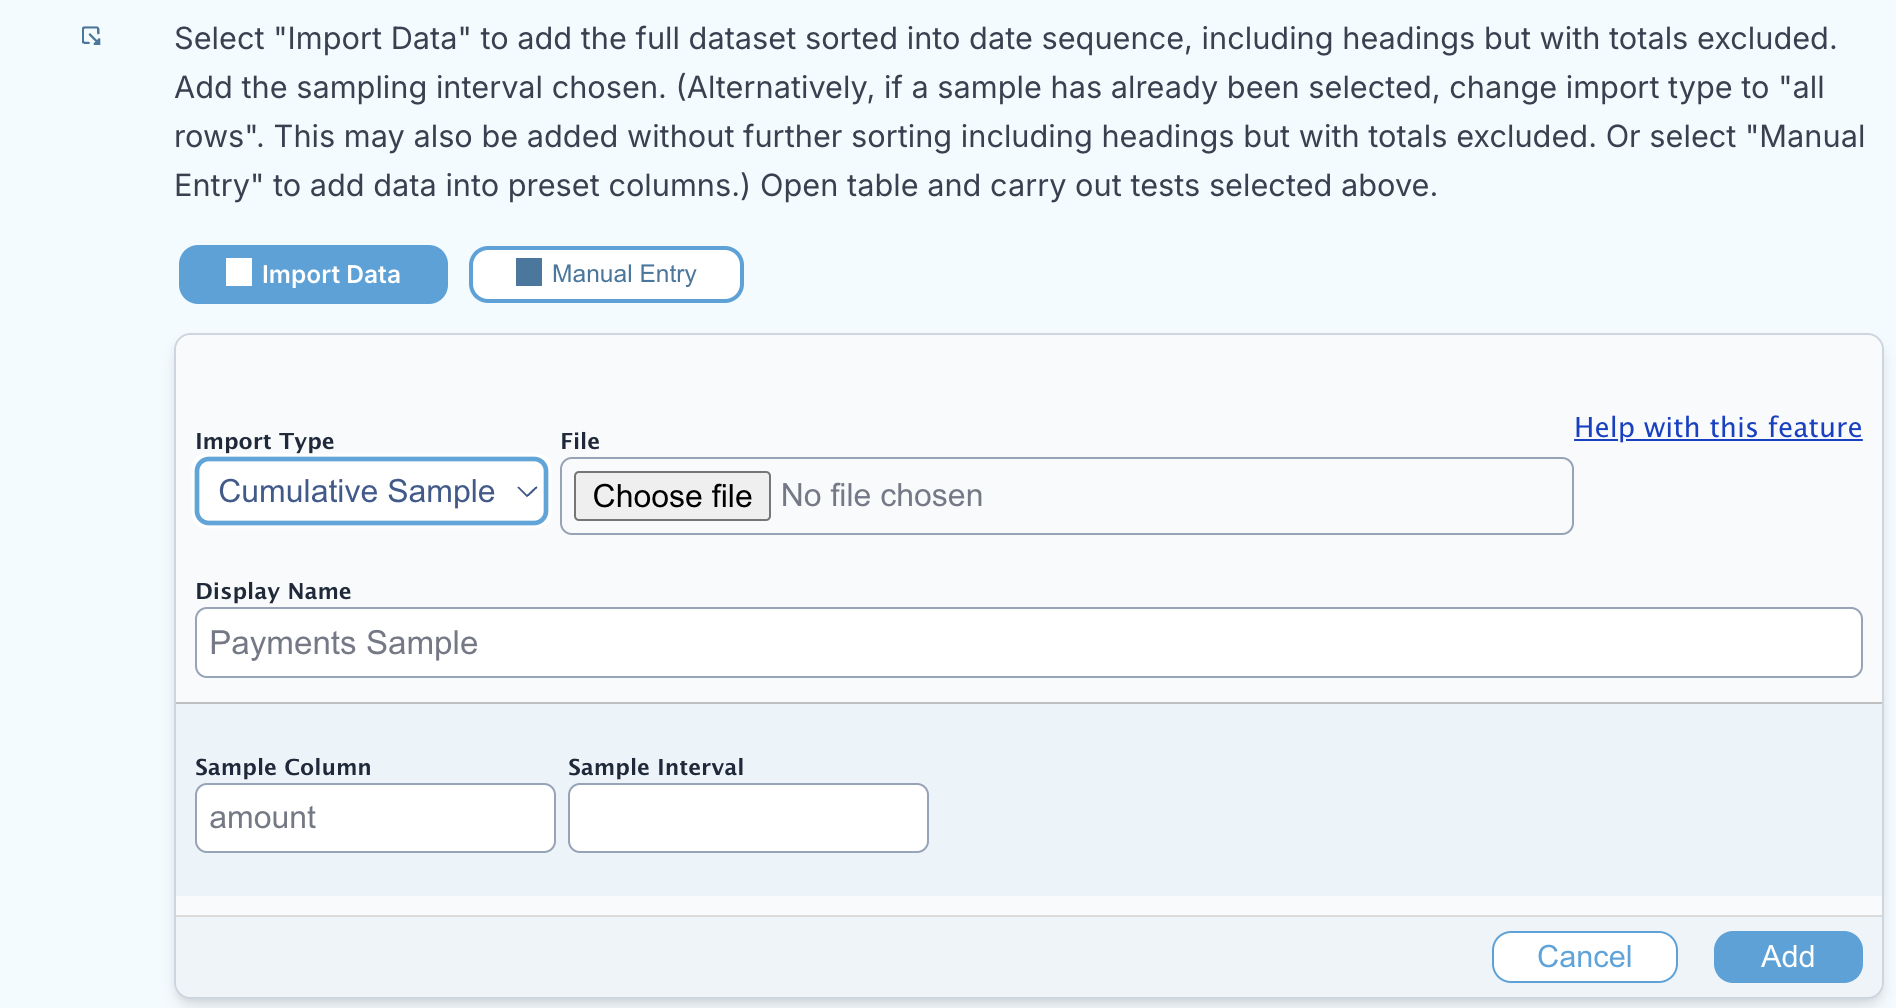Viewport: 1896px width, 1008px height.
Task: Click the blue square icon in Manual Entry
Action: 529,272
